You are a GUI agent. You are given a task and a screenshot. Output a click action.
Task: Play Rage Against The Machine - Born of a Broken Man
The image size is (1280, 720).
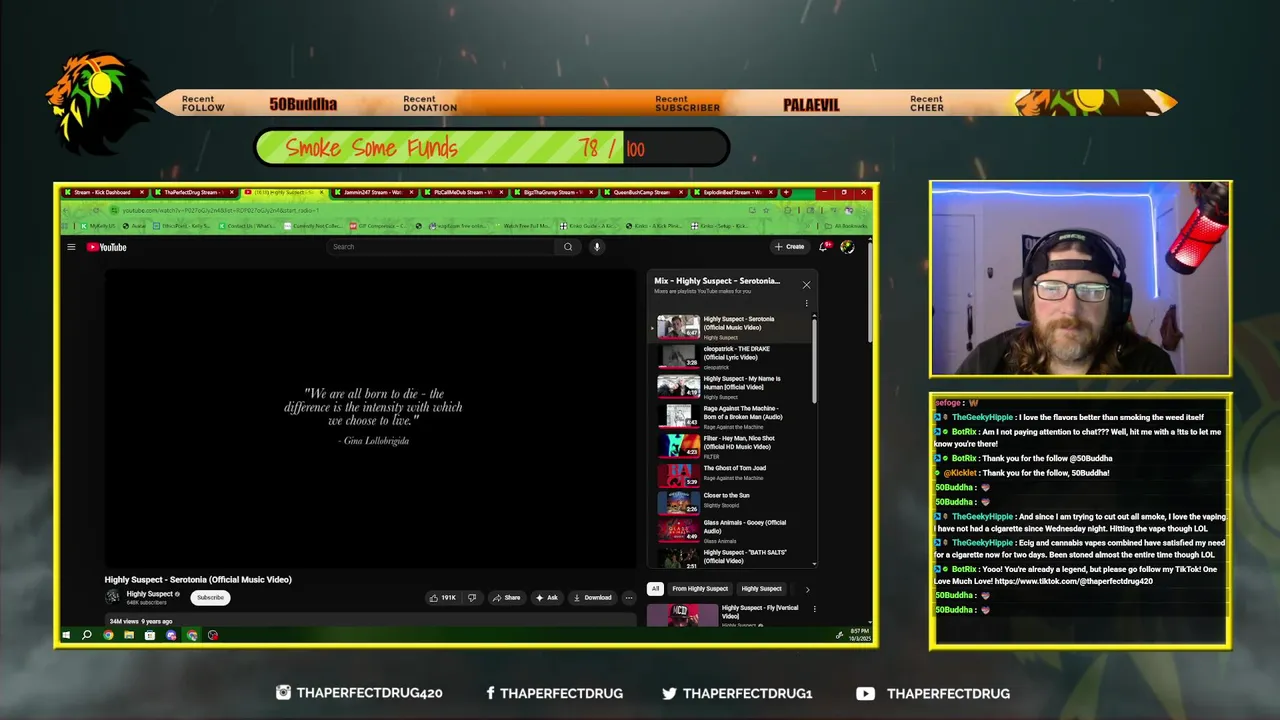730,417
